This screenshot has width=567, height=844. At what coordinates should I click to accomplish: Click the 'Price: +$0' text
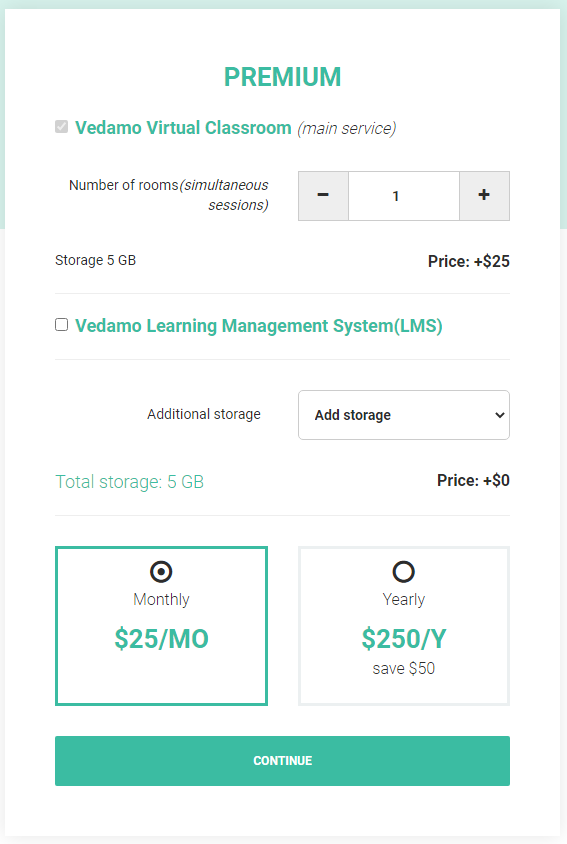(473, 480)
